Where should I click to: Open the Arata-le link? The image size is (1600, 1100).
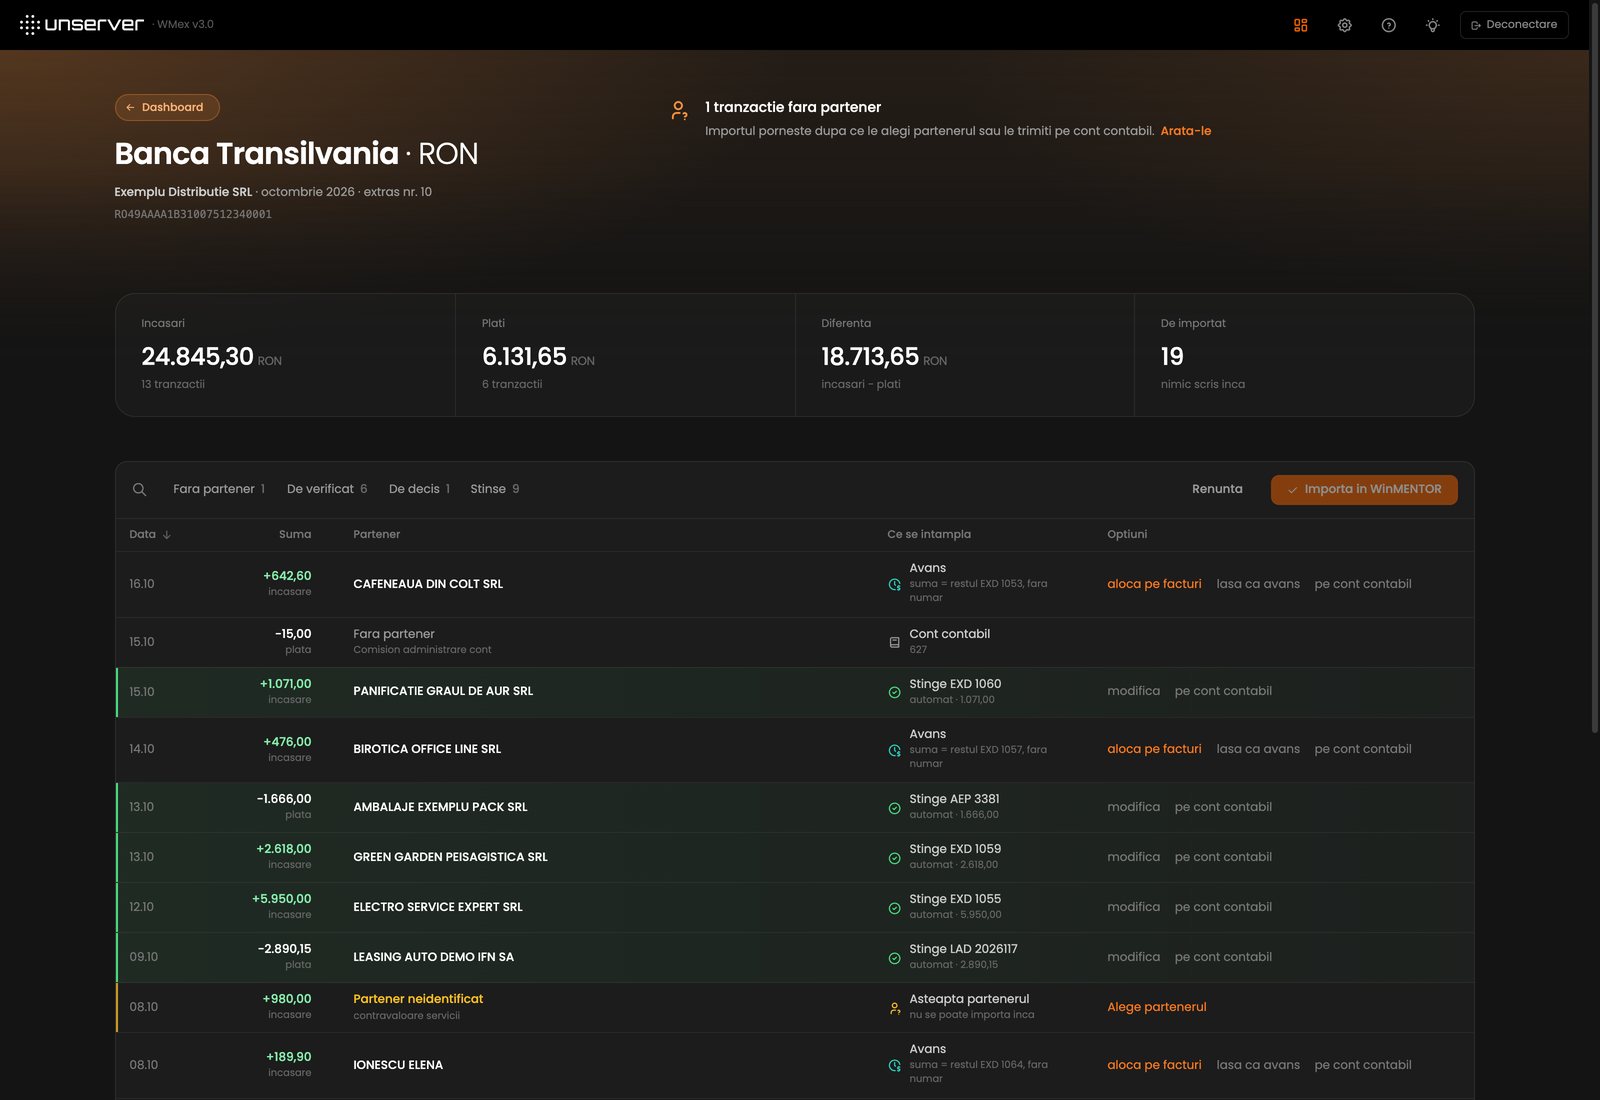pyautogui.click(x=1185, y=131)
